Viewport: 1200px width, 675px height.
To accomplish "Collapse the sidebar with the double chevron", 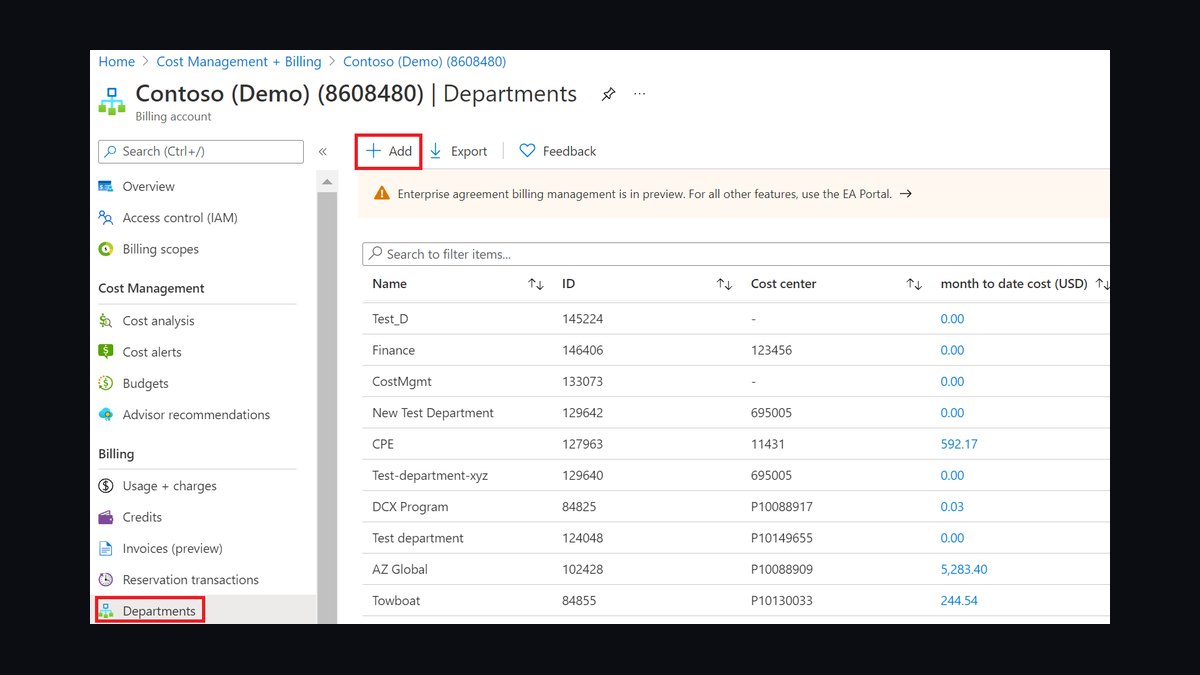I will tap(323, 152).
